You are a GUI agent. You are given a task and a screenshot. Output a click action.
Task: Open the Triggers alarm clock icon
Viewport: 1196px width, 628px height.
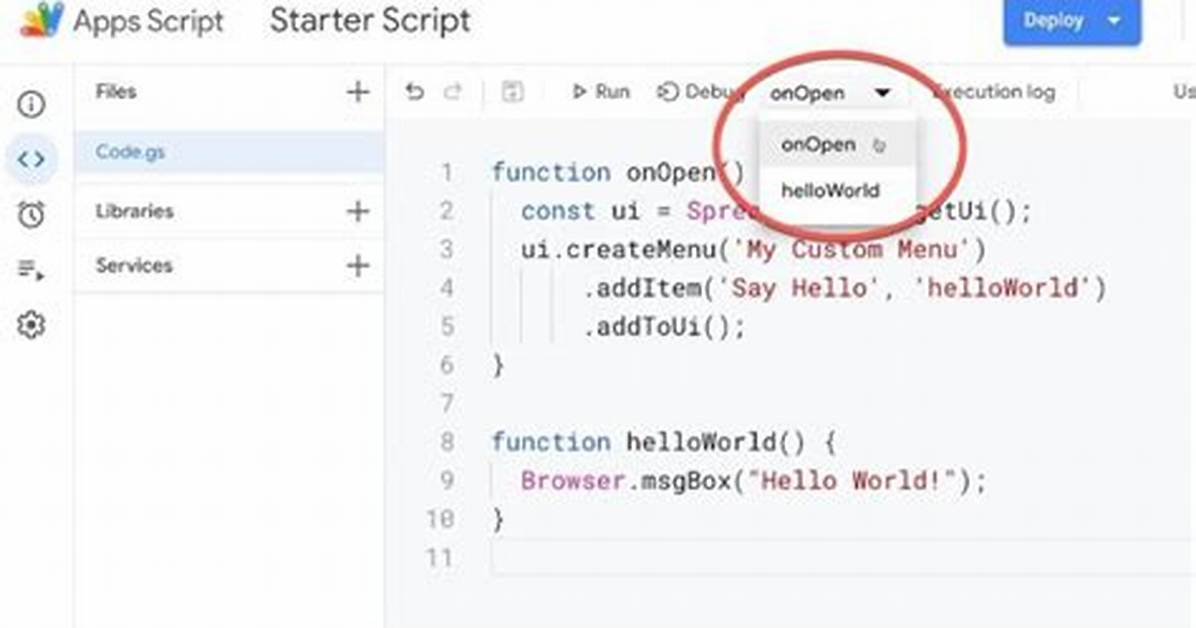coord(31,214)
